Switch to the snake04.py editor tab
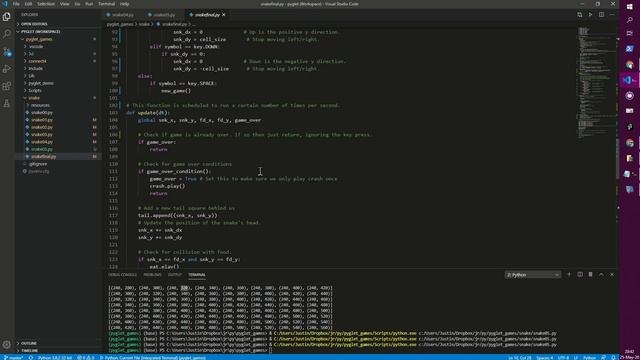The height and width of the screenshot is (360, 640). pos(122,15)
